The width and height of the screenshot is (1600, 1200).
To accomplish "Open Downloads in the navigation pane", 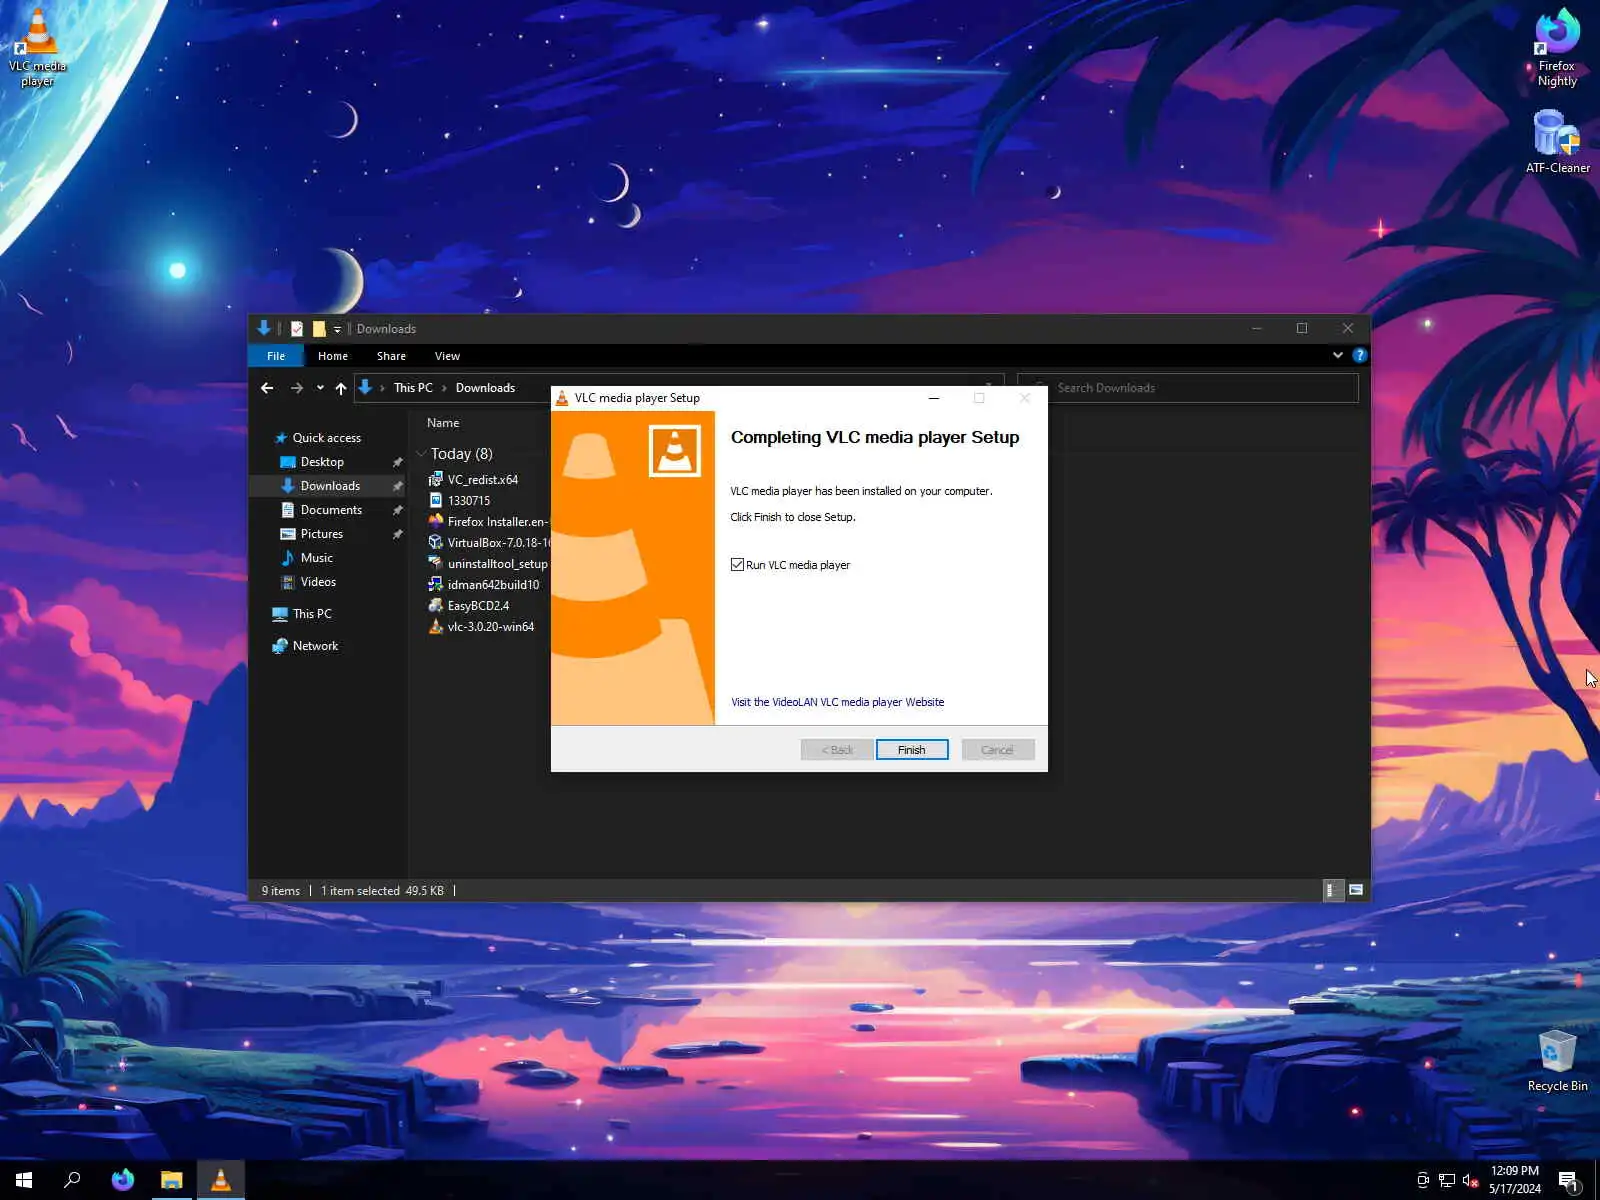I will (330, 486).
